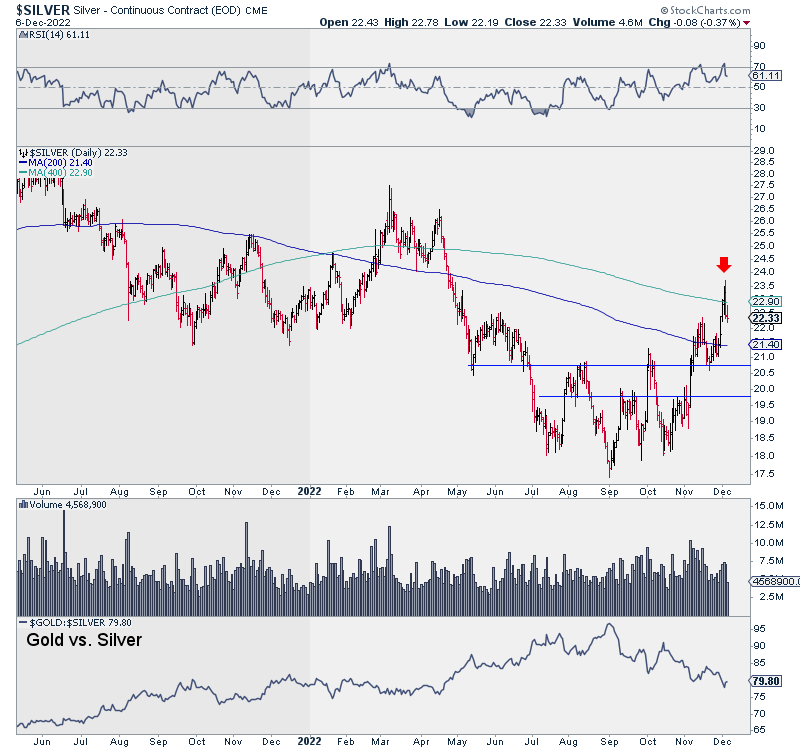Click the $GOLD:$SILVER 79.80 panel label
This screenshot has height=750, width=800.
[65, 623]
